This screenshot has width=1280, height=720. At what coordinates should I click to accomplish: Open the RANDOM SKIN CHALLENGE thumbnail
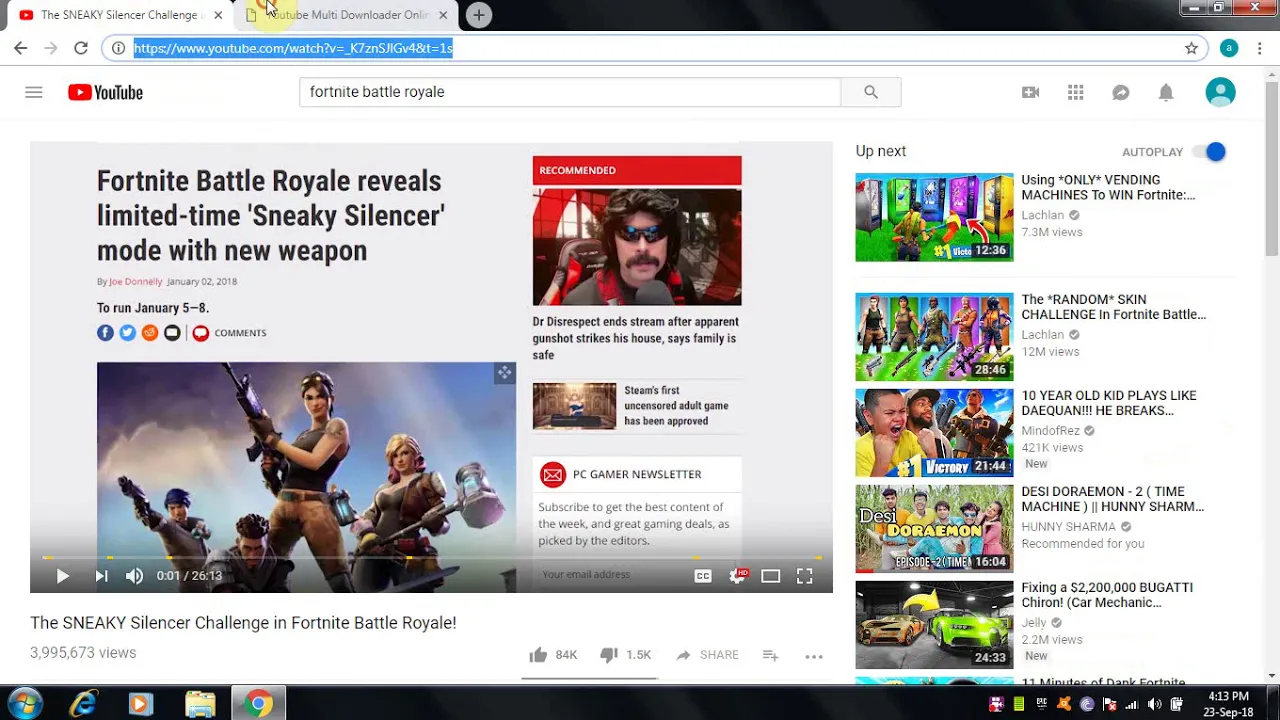coord(934,337)
